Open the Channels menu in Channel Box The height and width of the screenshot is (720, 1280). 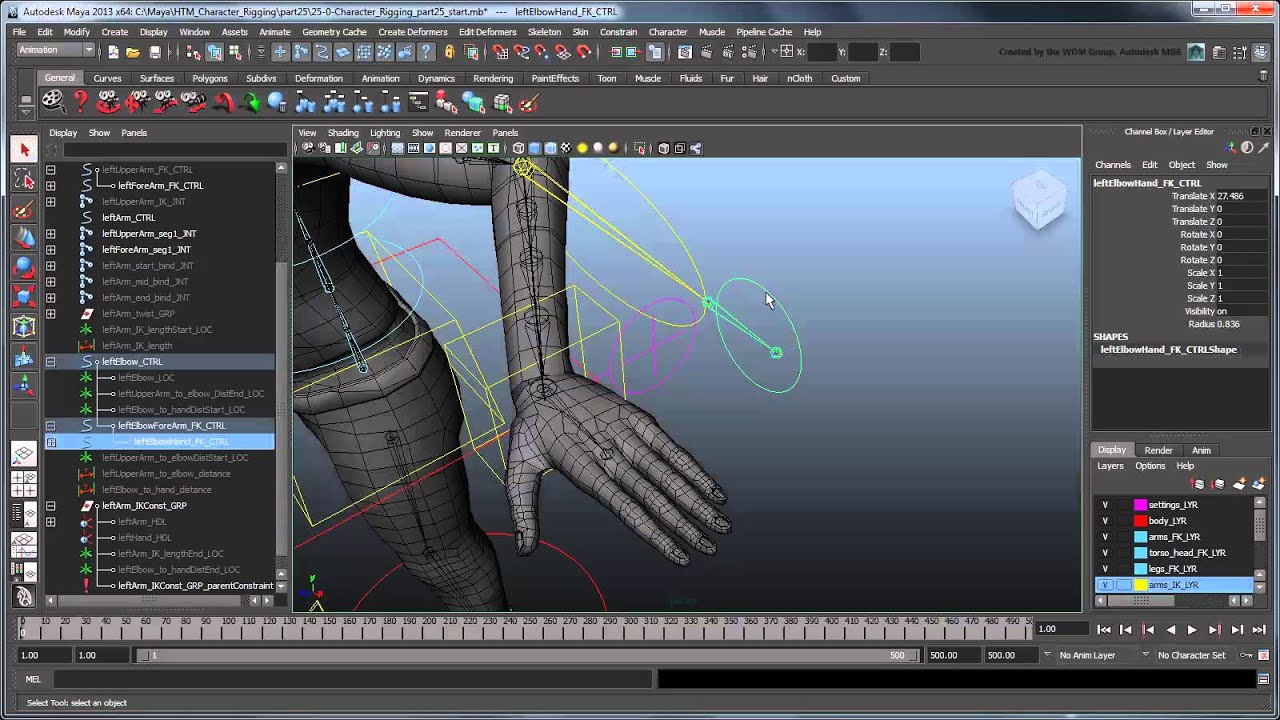pos(1113,165)
